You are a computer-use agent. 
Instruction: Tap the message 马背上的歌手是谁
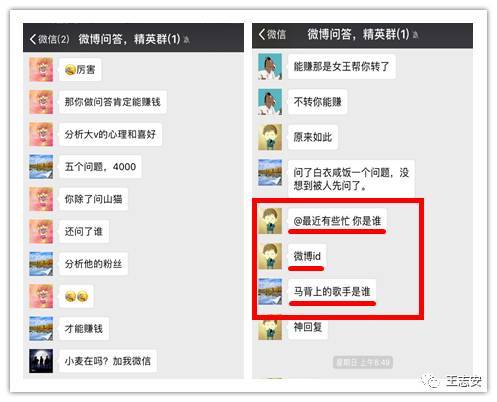click(332, 291)
